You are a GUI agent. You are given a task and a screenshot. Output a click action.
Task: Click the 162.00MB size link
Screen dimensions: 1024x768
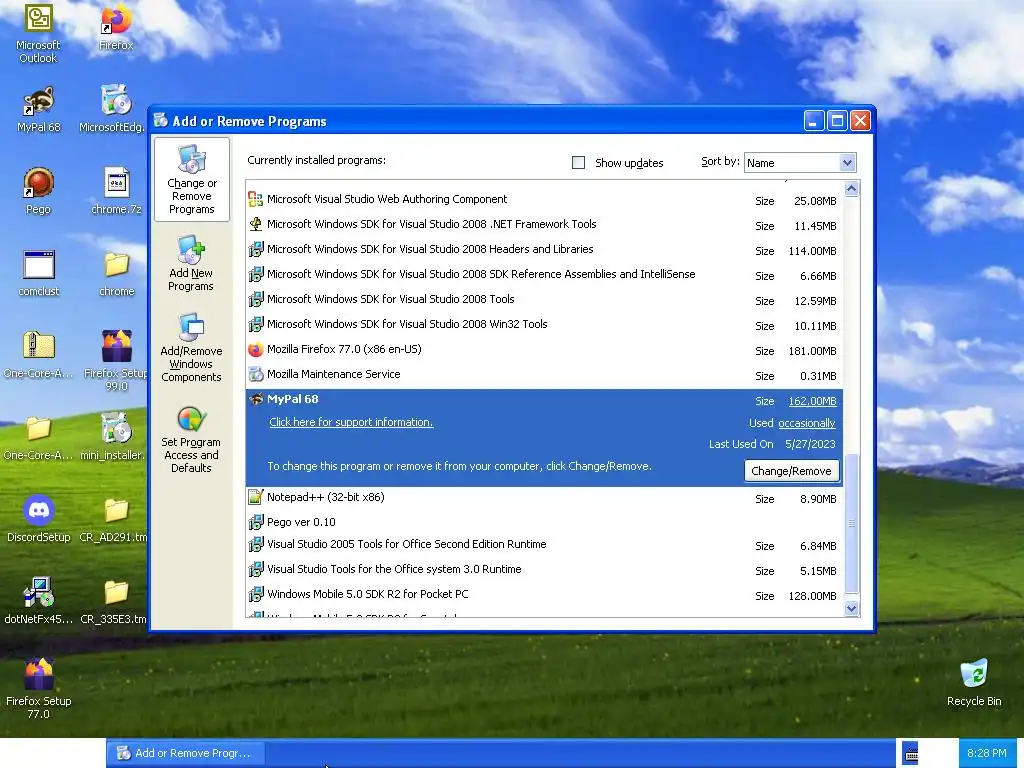tap(812, 401)
